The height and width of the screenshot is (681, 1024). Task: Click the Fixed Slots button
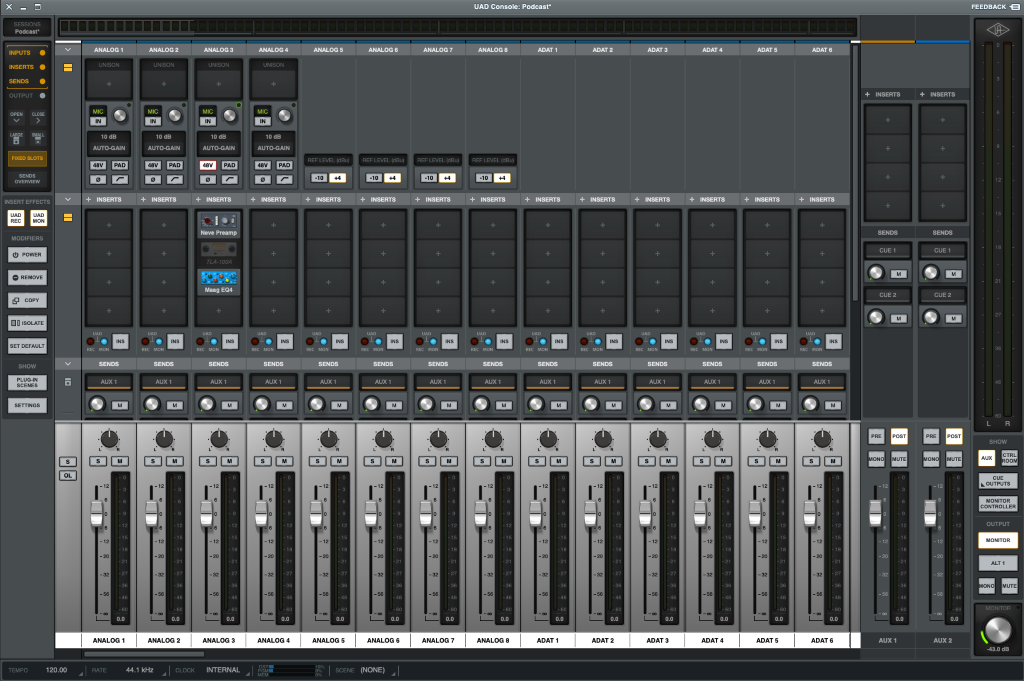coord(27,158)
